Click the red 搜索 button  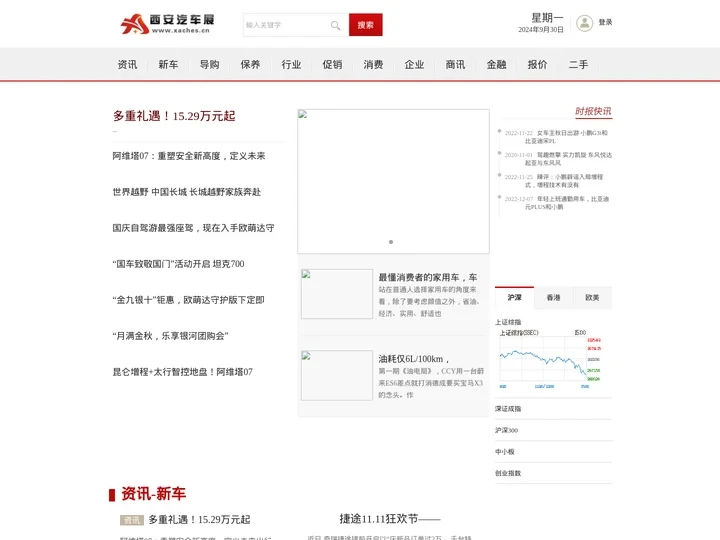point(366,25)
